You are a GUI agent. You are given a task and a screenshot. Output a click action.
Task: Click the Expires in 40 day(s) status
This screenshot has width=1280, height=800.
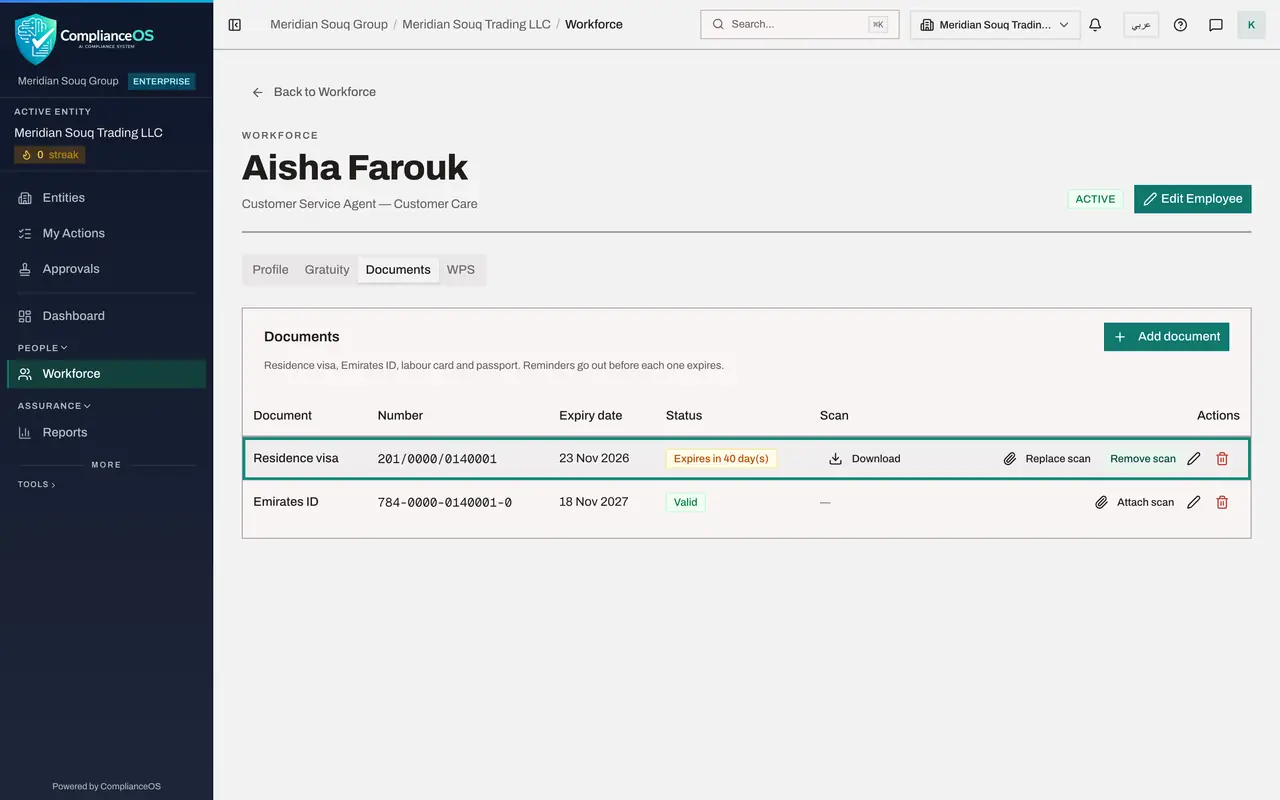[x=721, y=459]
